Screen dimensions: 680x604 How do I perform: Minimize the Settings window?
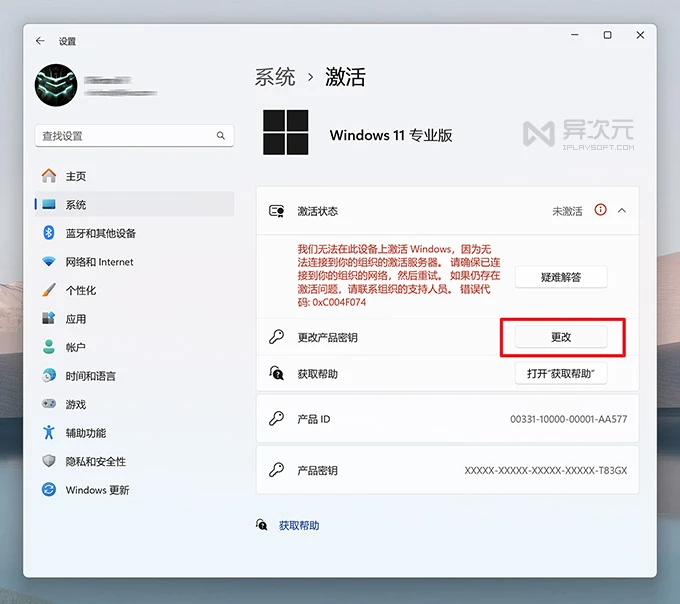(575, 35)
